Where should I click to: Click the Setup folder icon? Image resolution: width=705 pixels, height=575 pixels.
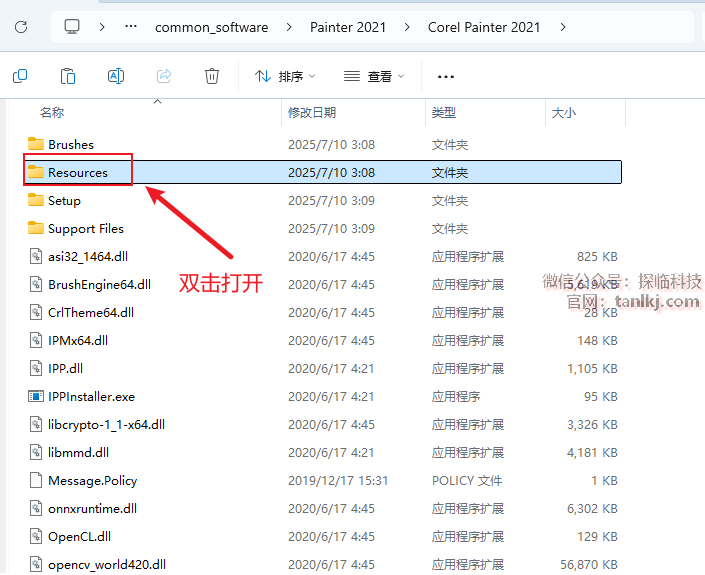coord(36,200)
